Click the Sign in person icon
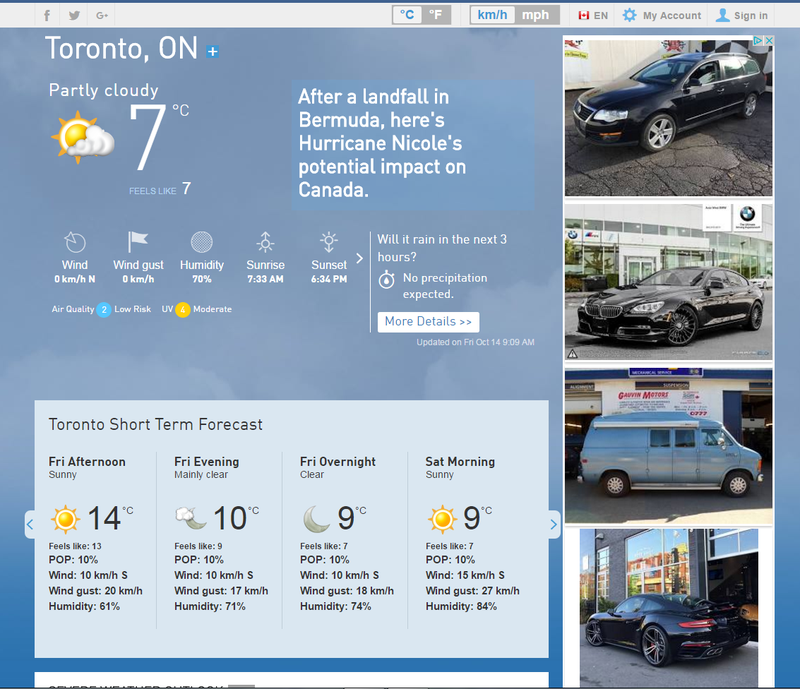Viewport: 800px width, 689px height. pos(722,15)
